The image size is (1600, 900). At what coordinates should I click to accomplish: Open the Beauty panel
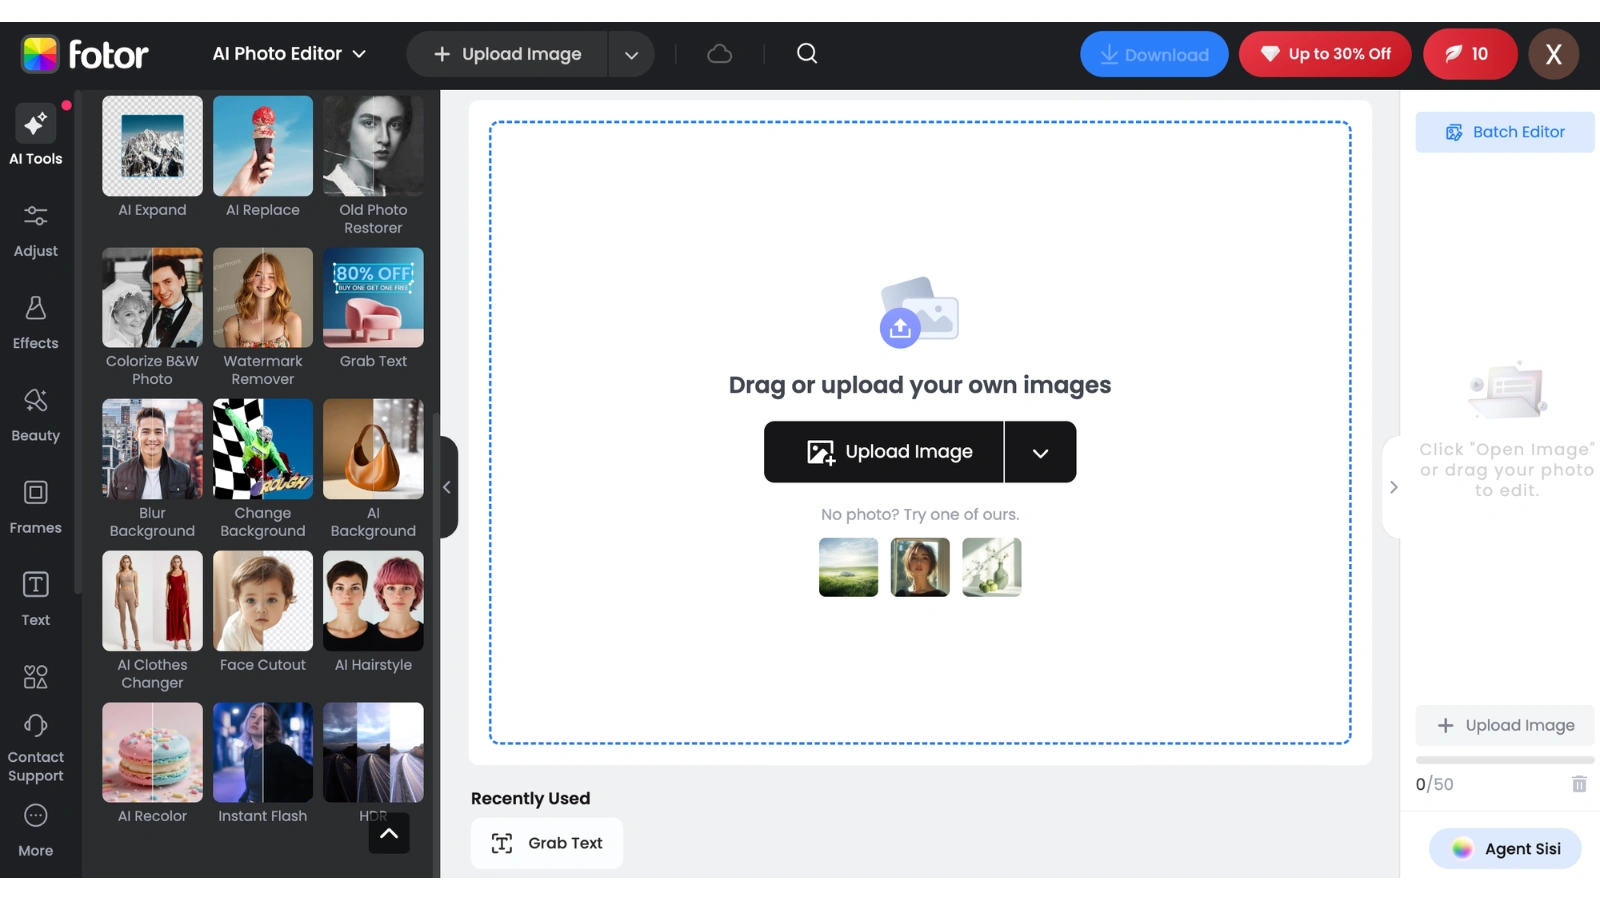point(35,415)
